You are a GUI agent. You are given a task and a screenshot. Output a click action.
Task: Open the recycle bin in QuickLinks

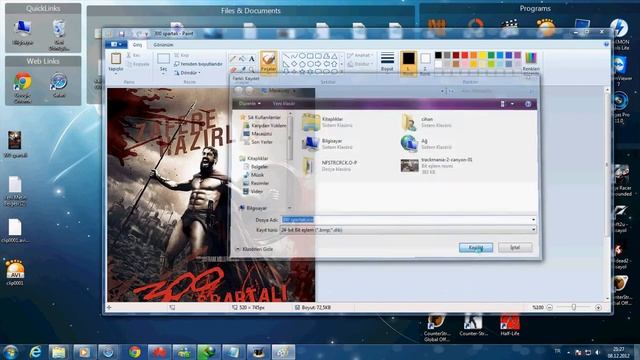tap(59, 35)
